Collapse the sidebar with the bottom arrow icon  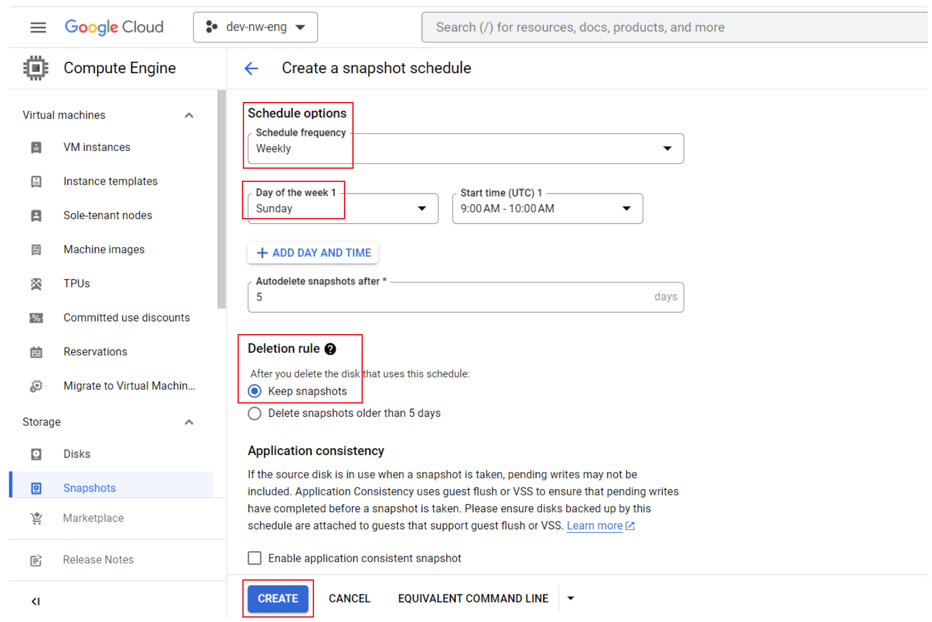click(x=36, y=601)
